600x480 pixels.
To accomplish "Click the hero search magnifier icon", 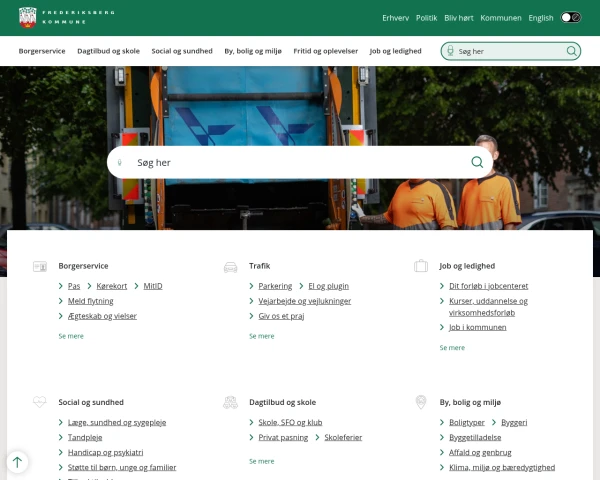I will [x=477, y=162].
